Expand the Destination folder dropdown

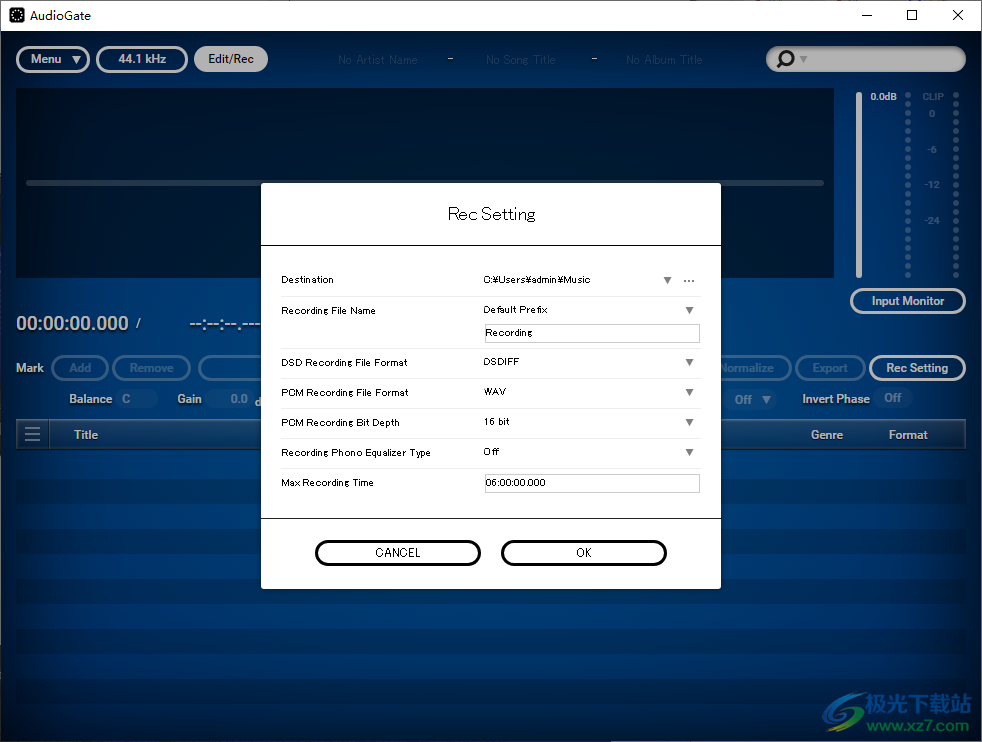pyautogui.click(x=667, y=281)
